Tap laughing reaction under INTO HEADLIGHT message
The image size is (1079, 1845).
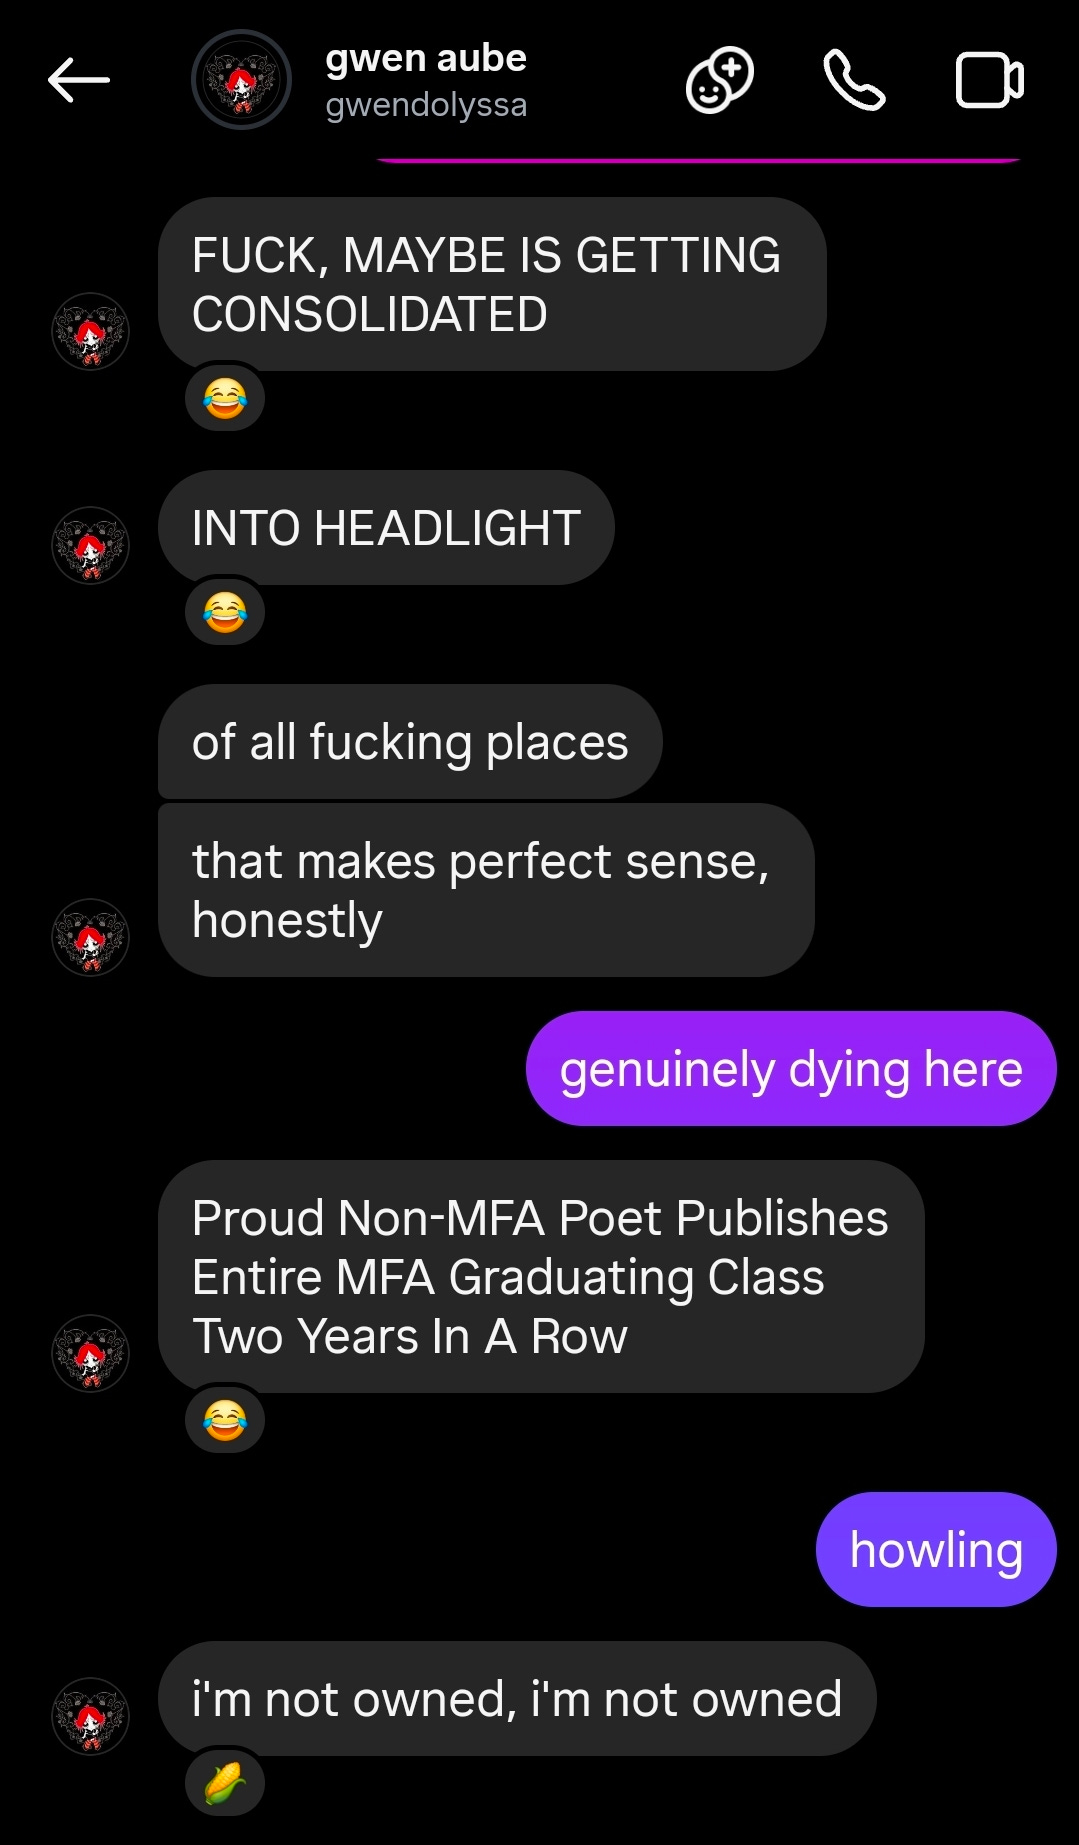coord(225,612)
